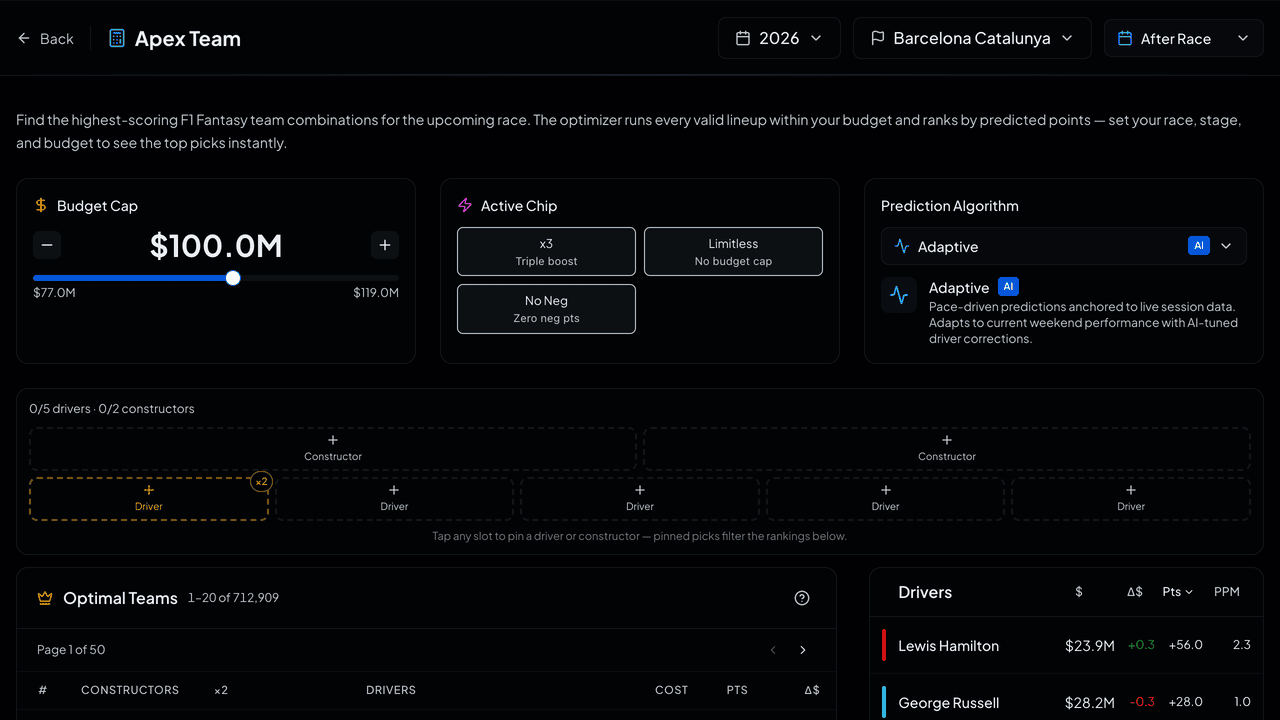
Task: Click the Budget Cap dollar icon
Action: pyautogui.click(x=41, y=205)
